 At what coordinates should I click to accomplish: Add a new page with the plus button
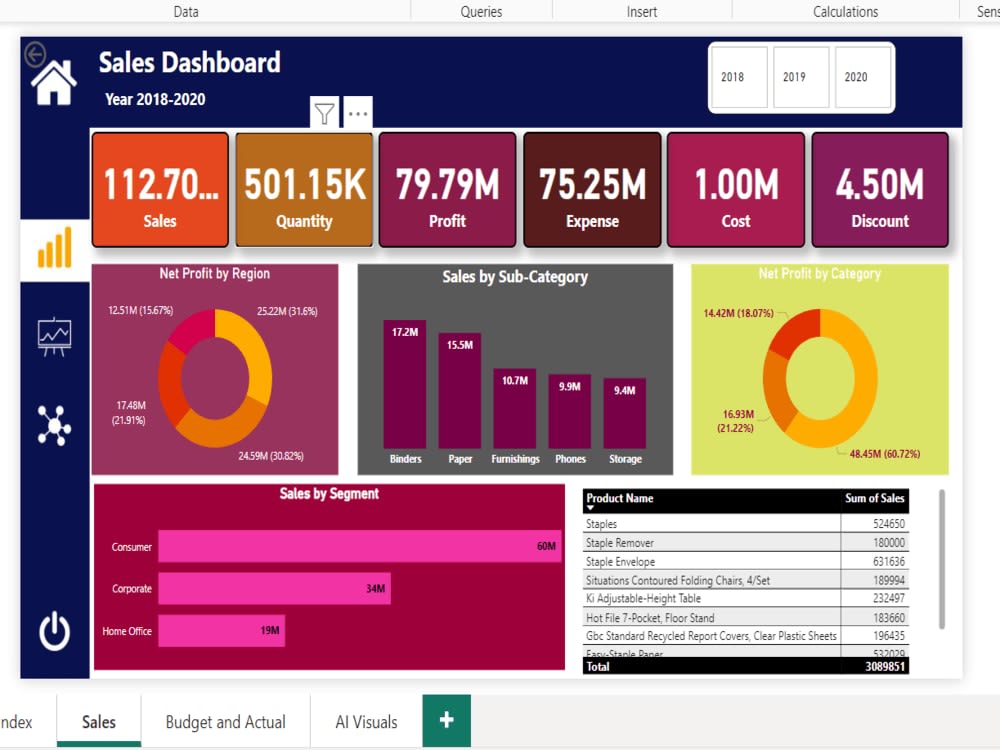[x=445, y=719]
